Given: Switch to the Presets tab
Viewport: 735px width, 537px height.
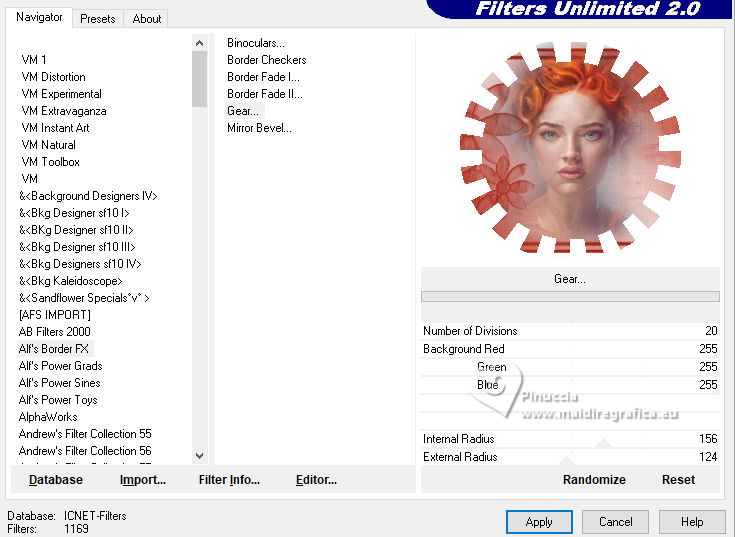Looking at the screenshot, I should 98,19.
